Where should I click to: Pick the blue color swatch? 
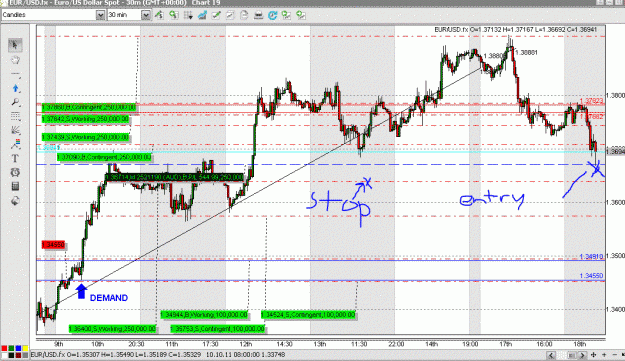click(x=18, y=349)
